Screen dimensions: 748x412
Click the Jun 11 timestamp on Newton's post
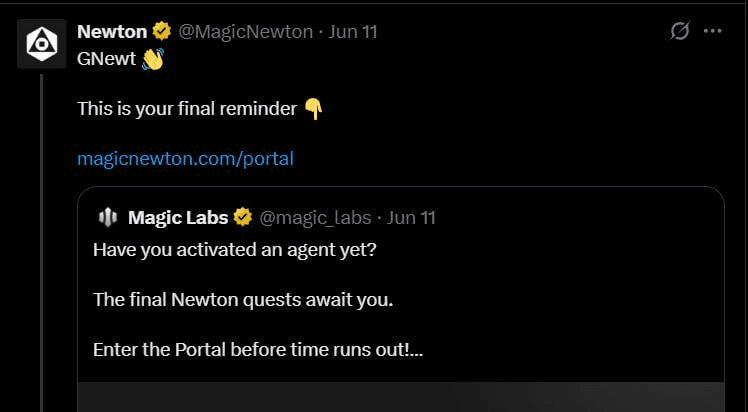[x=353, y=32]
